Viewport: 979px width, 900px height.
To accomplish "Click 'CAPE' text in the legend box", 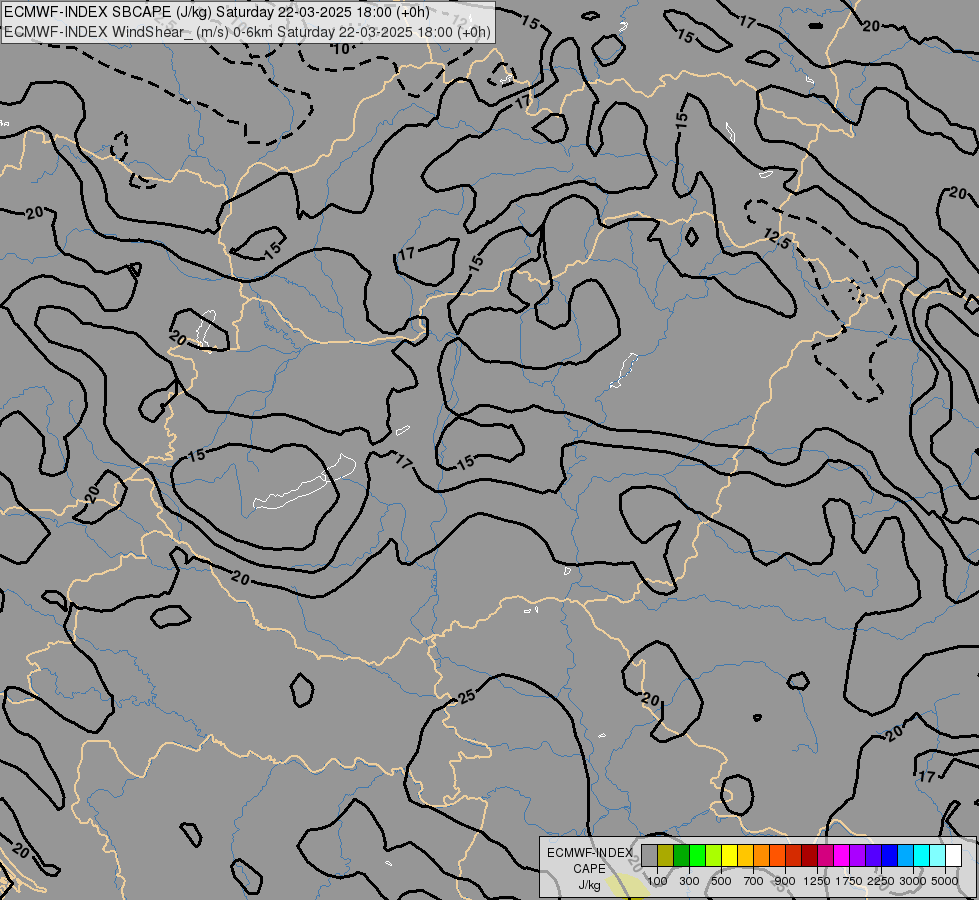I will tap(589, 869).
